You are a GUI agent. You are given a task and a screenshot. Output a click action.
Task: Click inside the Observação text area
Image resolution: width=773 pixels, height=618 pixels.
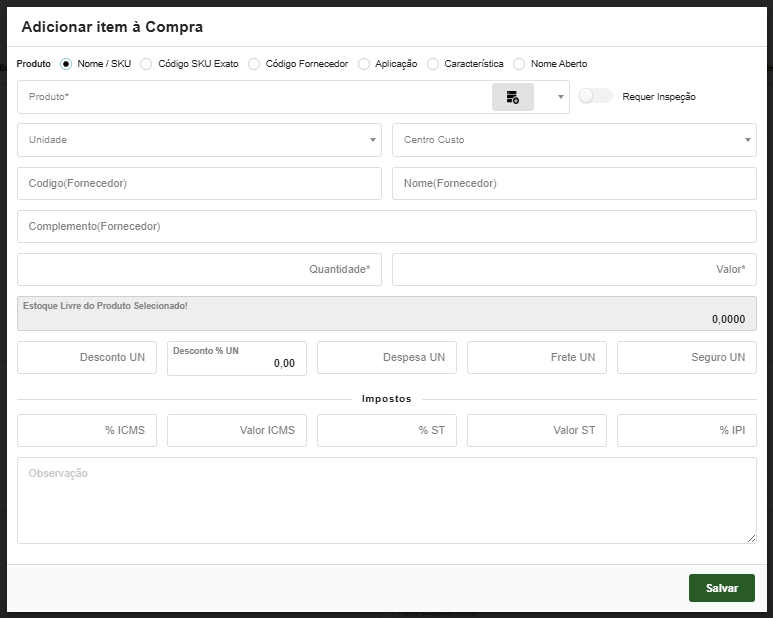(x=386, y=500)
